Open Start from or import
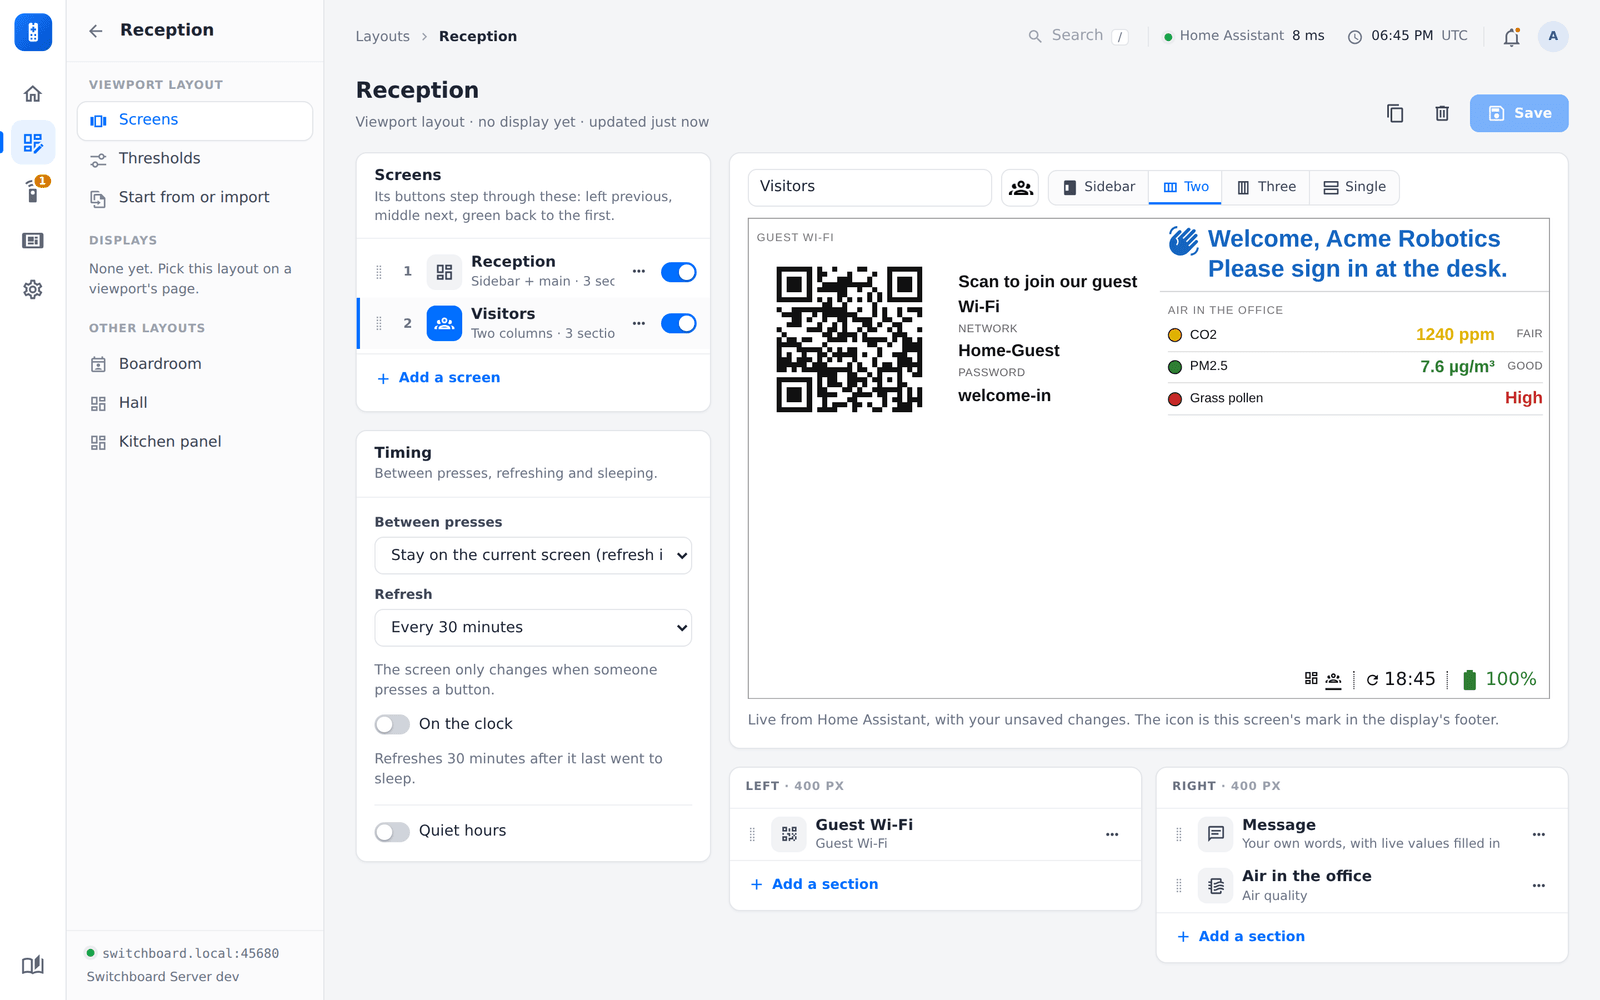This screenshot has width=1600, height=1000. (x=195, y=198)
